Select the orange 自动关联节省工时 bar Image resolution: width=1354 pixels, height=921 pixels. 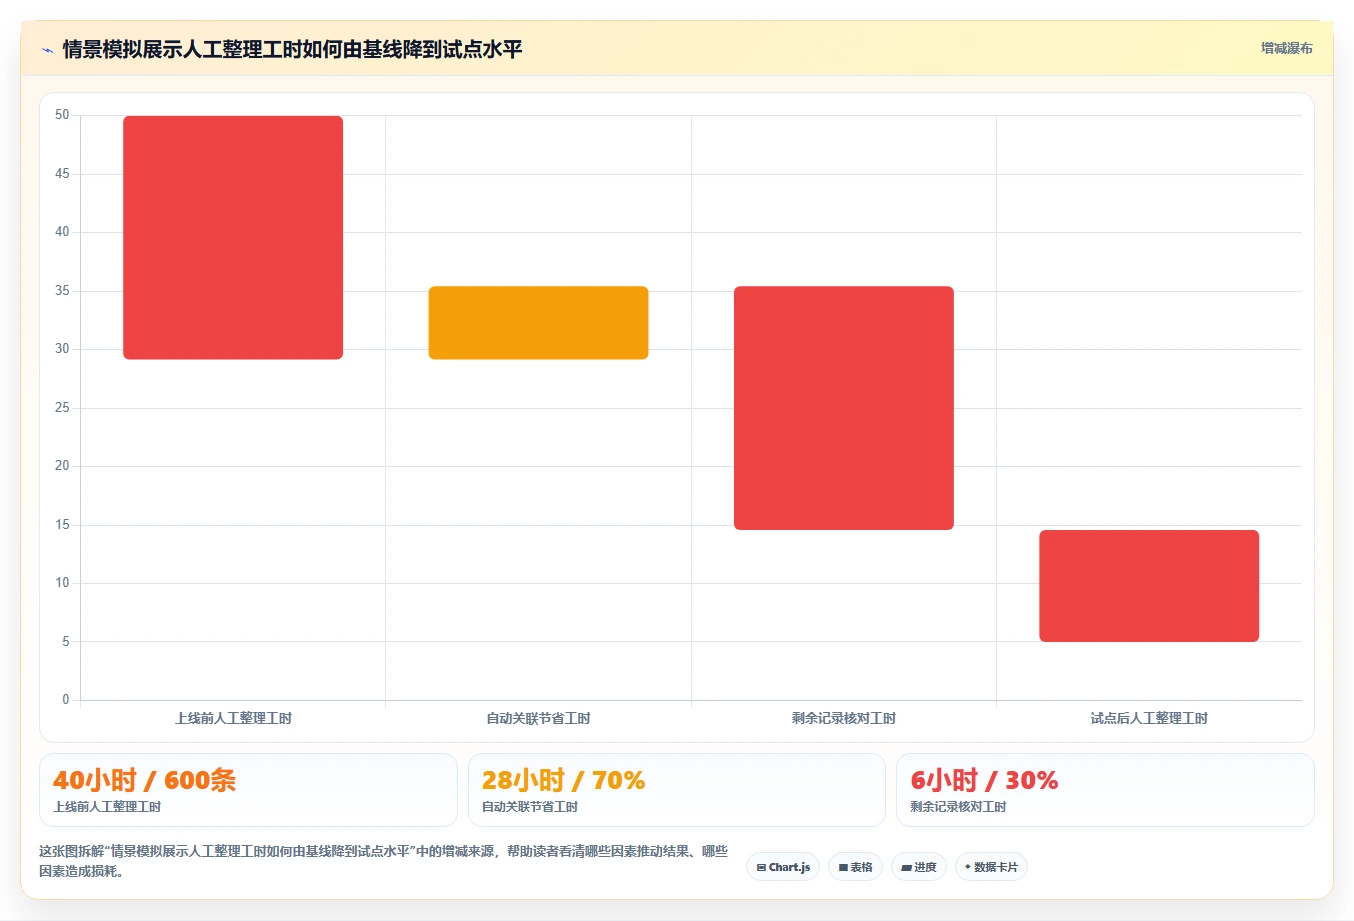click(538, 323)
